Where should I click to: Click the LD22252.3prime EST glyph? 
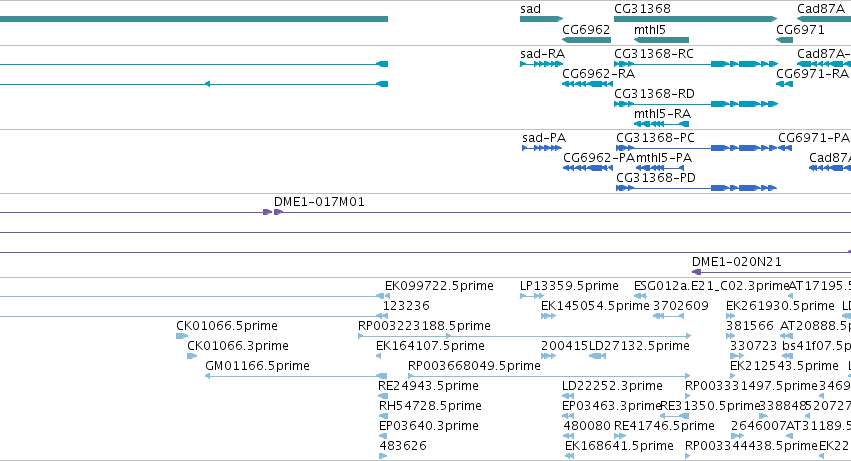point(568,396)
